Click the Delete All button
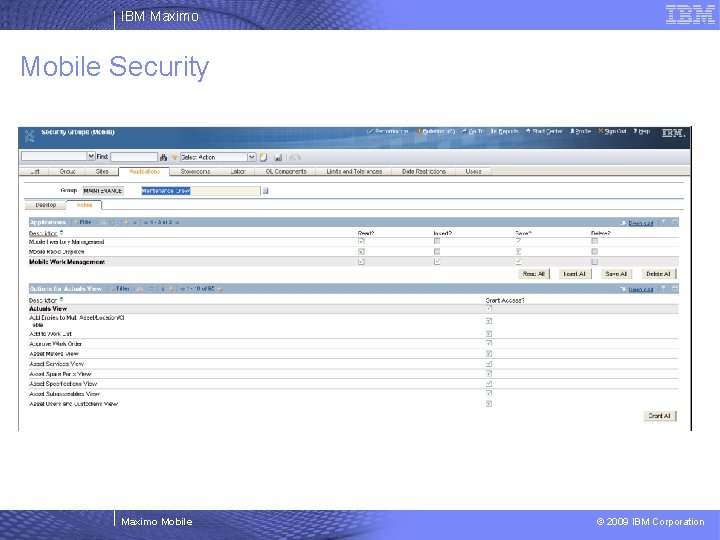Screen dimensions: 720x540 coord(658,274)
